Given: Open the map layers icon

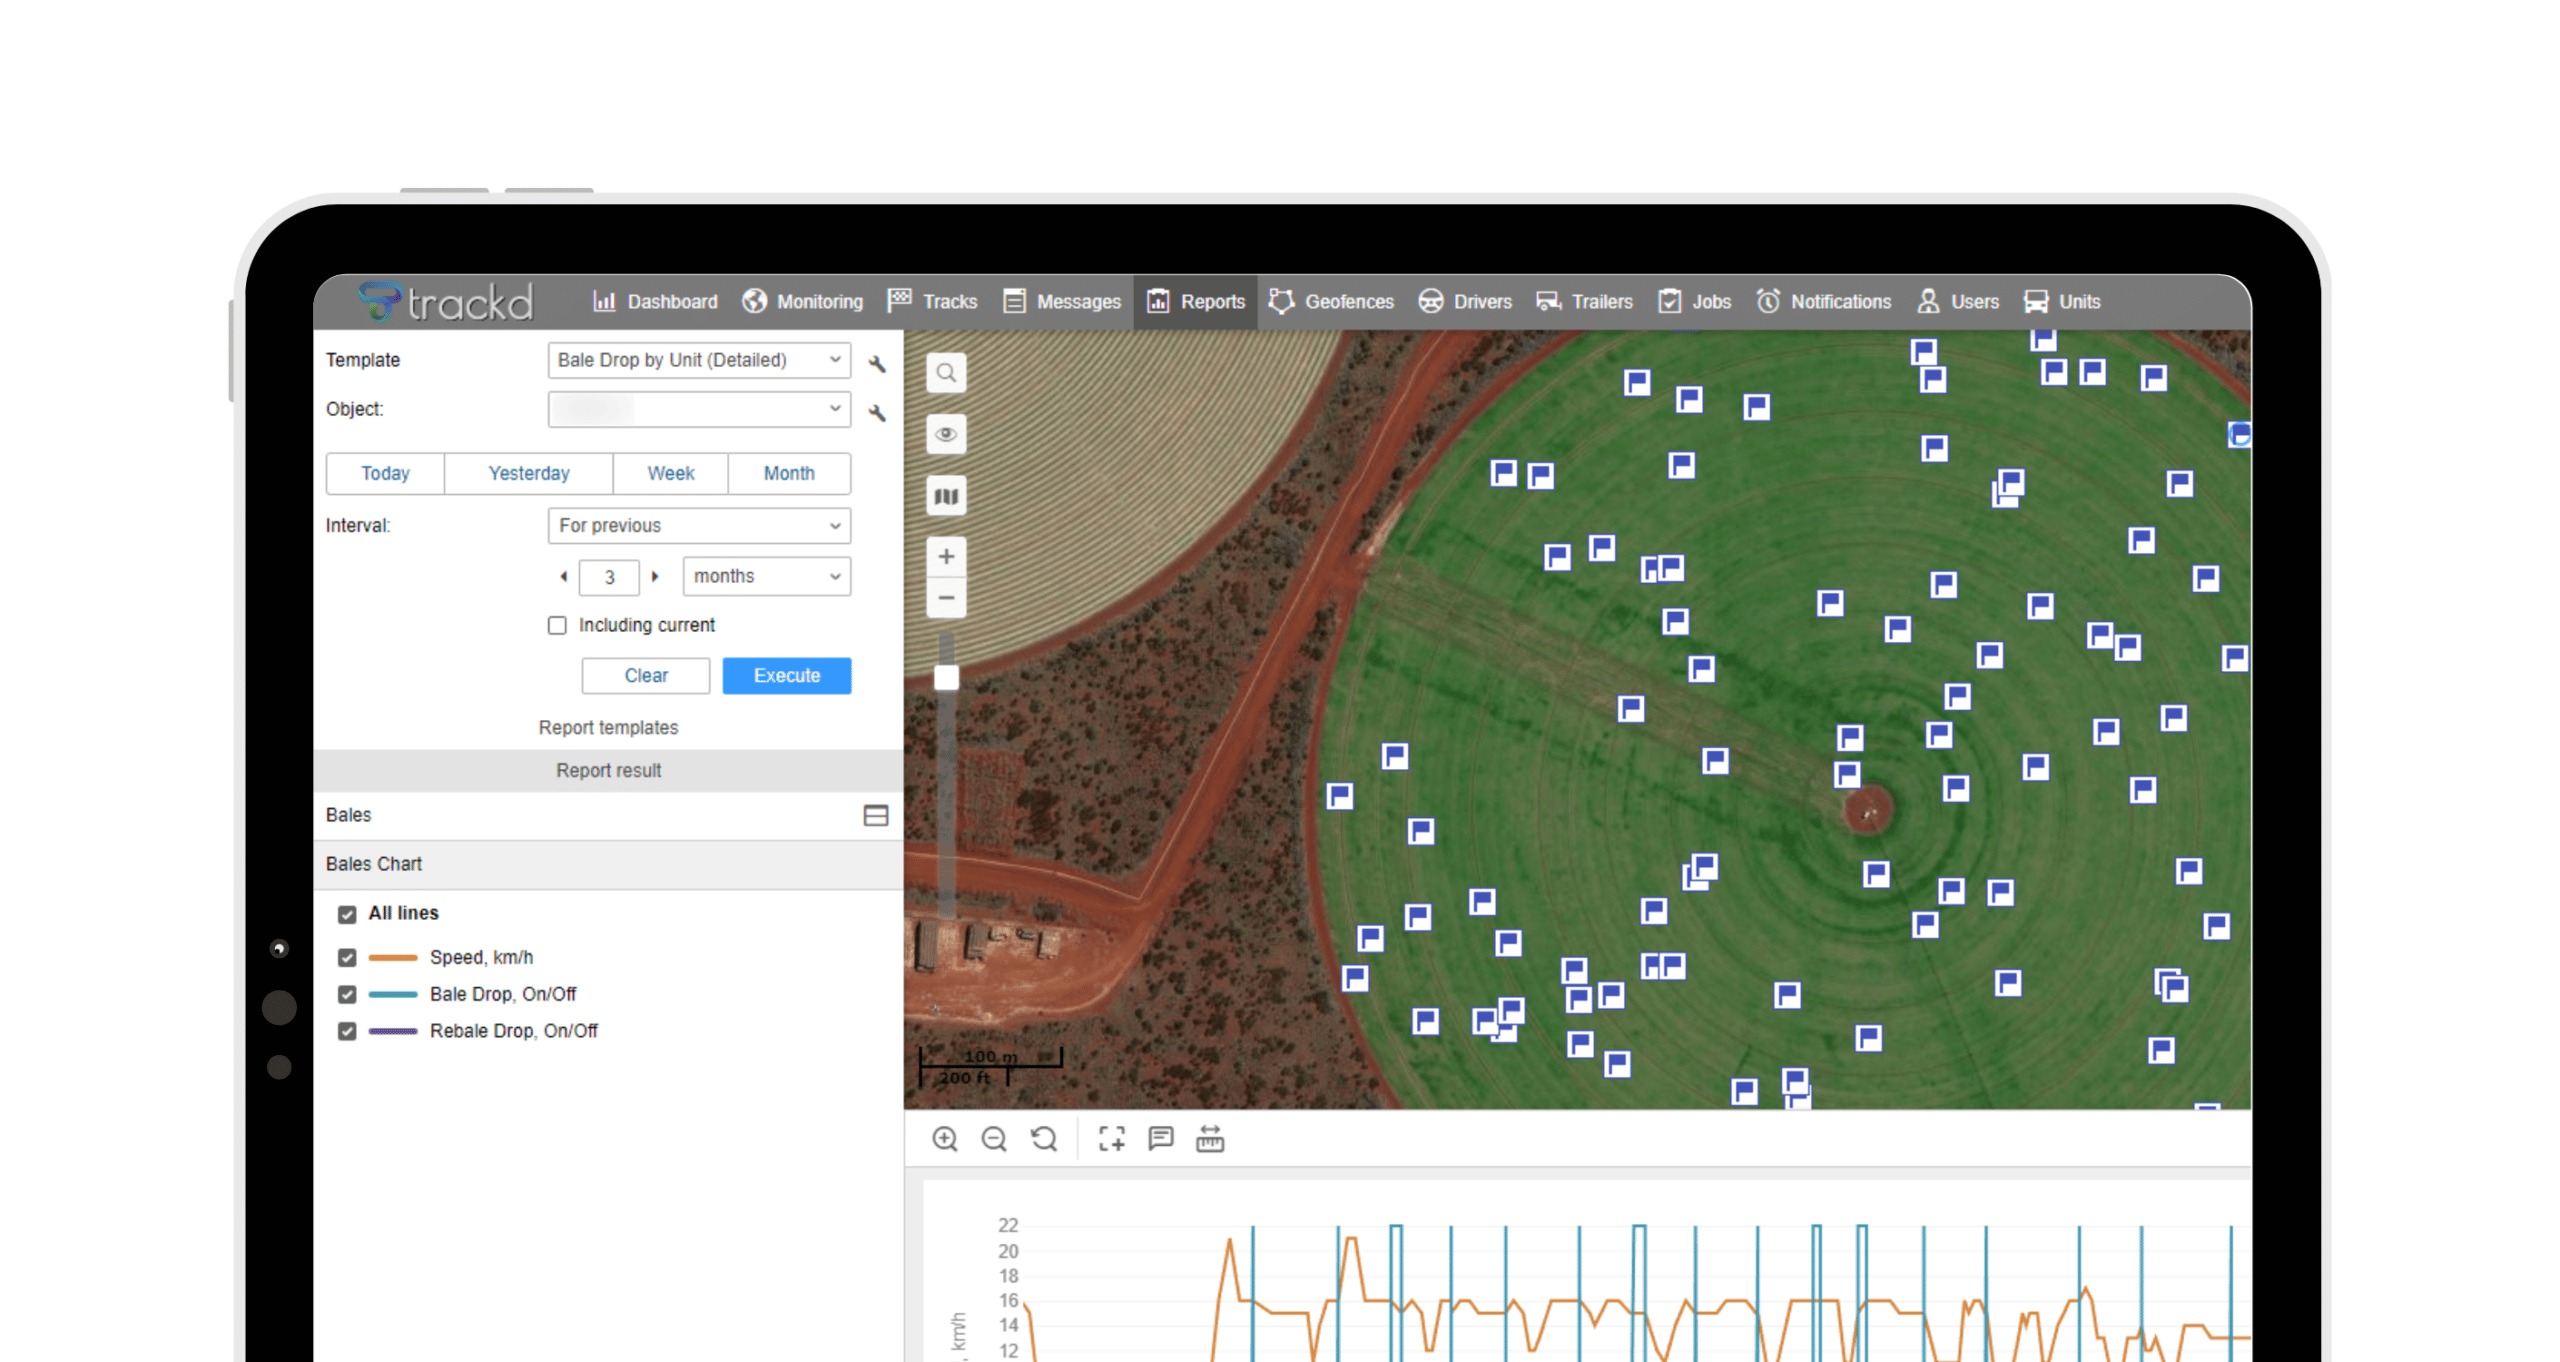Looking at the screenshot, I should (x=945, y=496).
